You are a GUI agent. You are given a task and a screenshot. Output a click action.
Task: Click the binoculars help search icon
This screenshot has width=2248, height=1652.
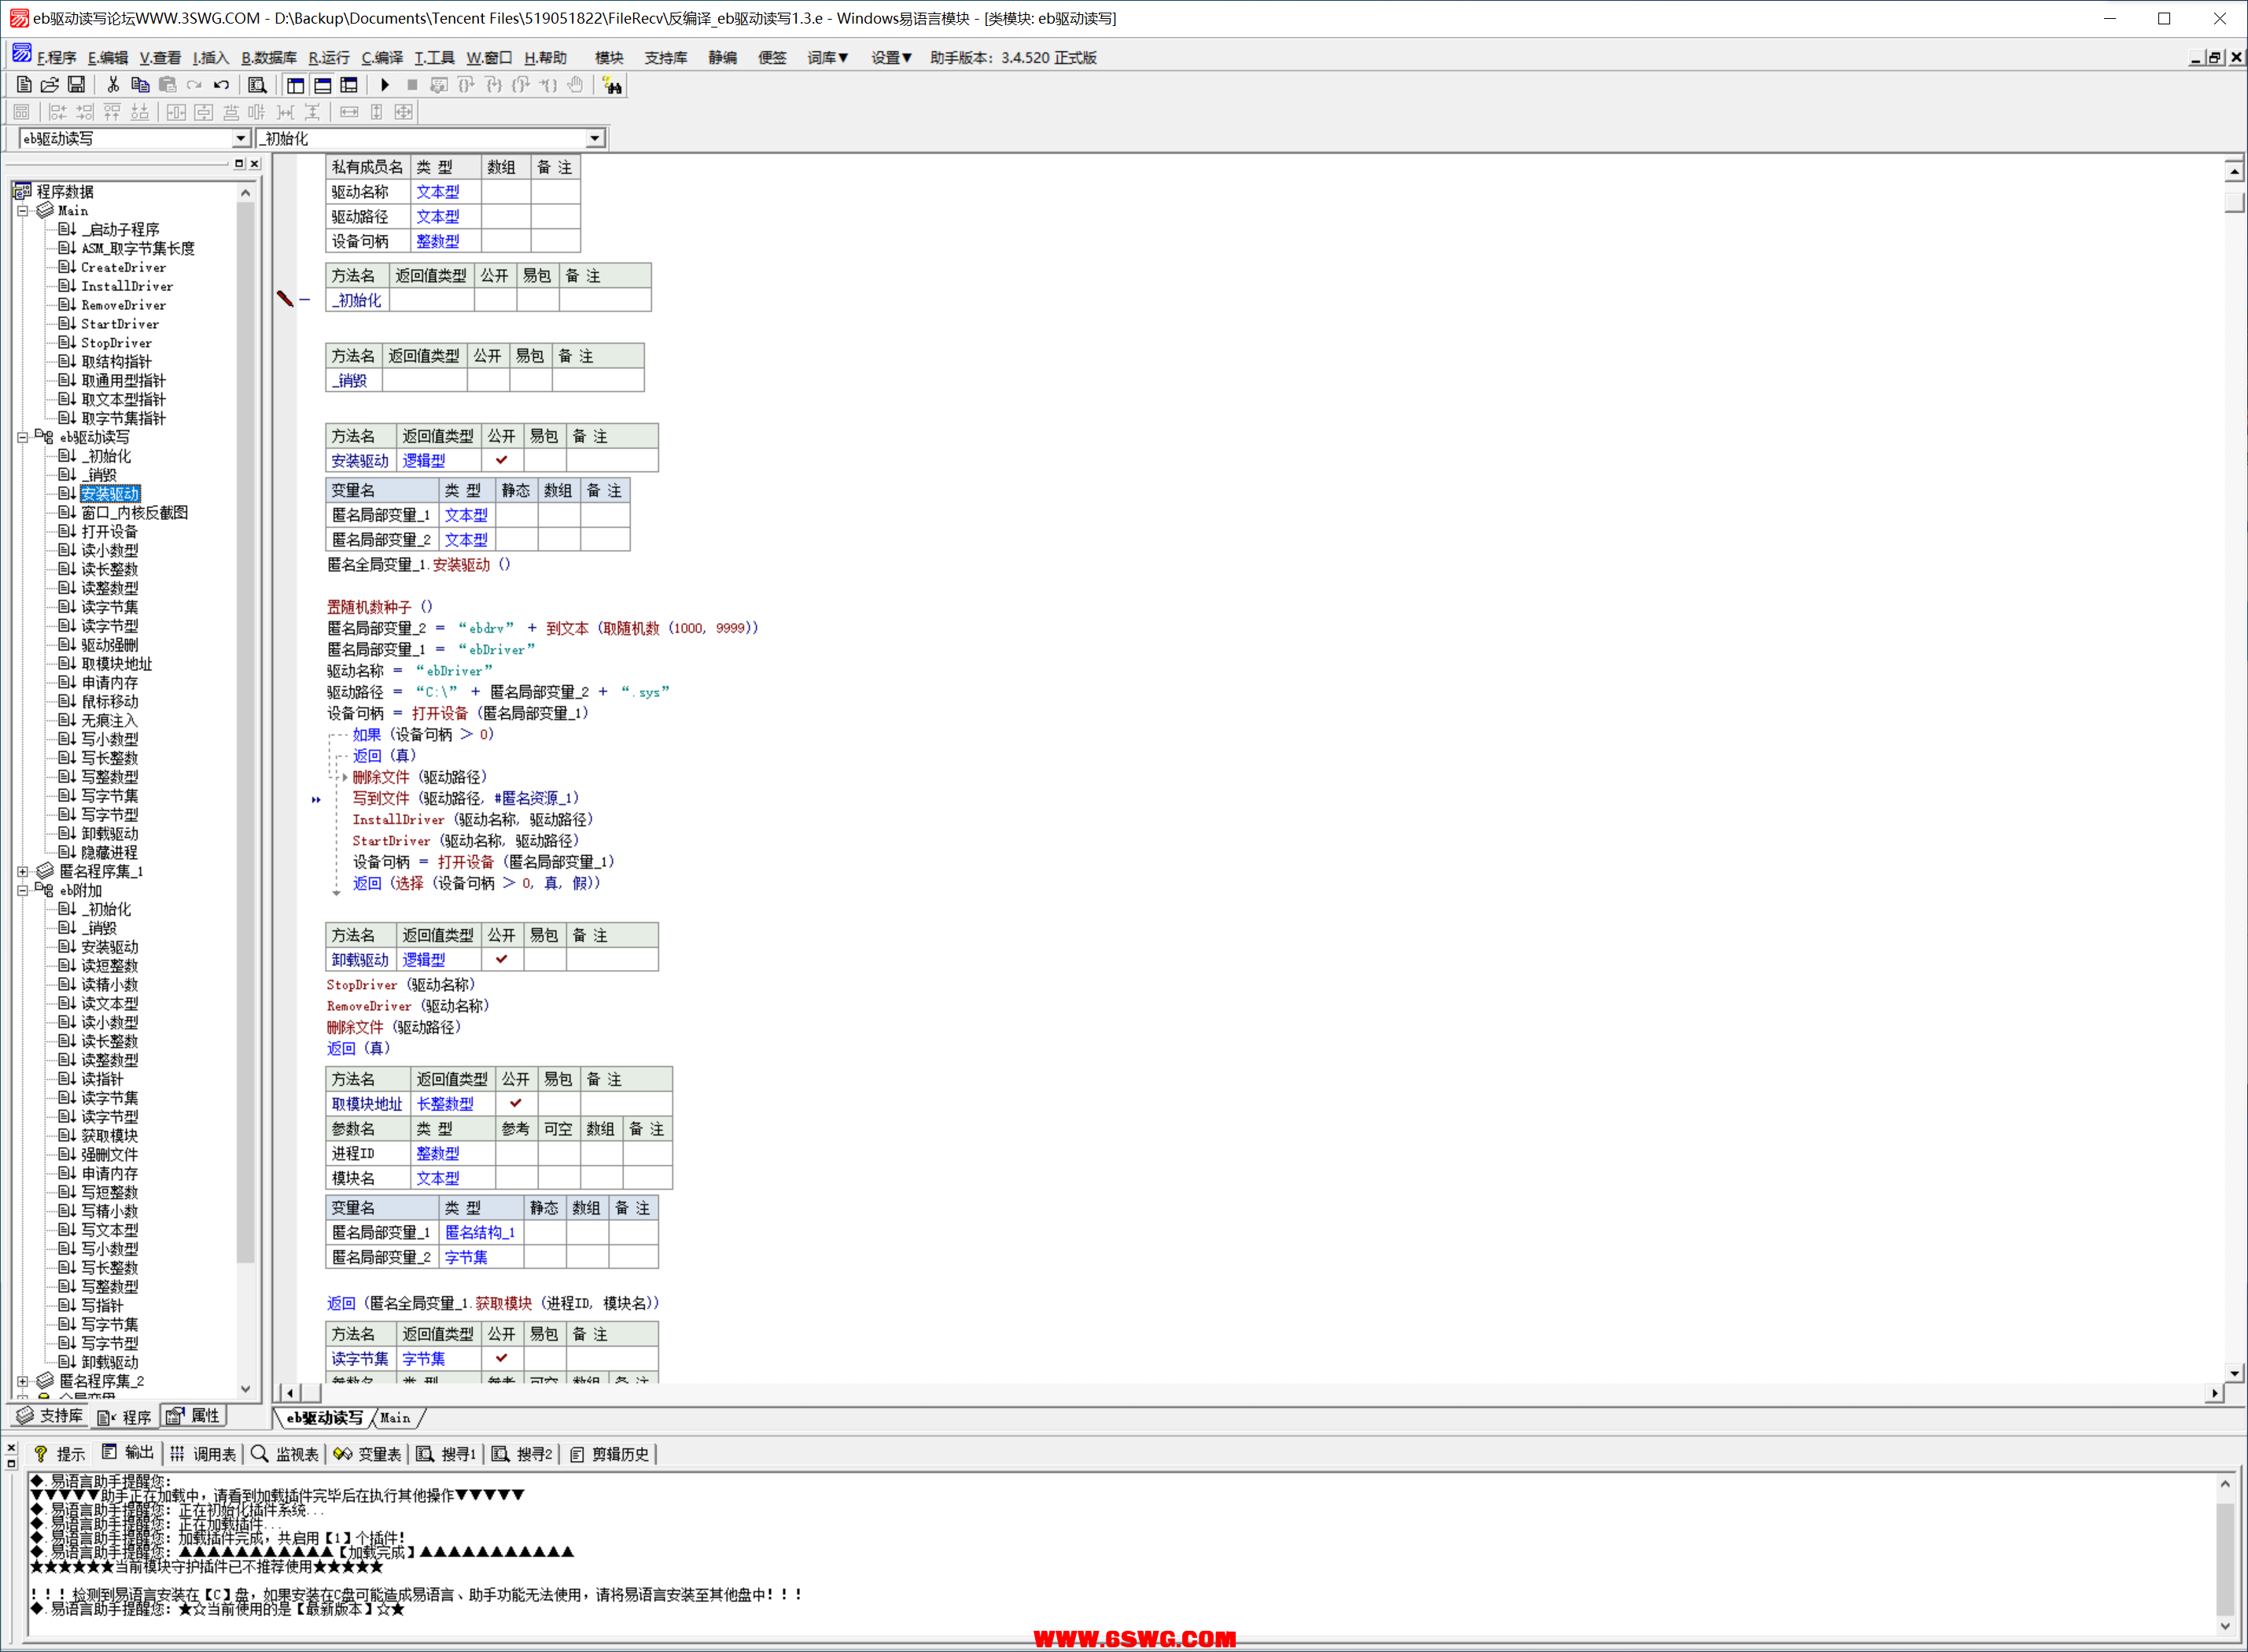point(612,86)
